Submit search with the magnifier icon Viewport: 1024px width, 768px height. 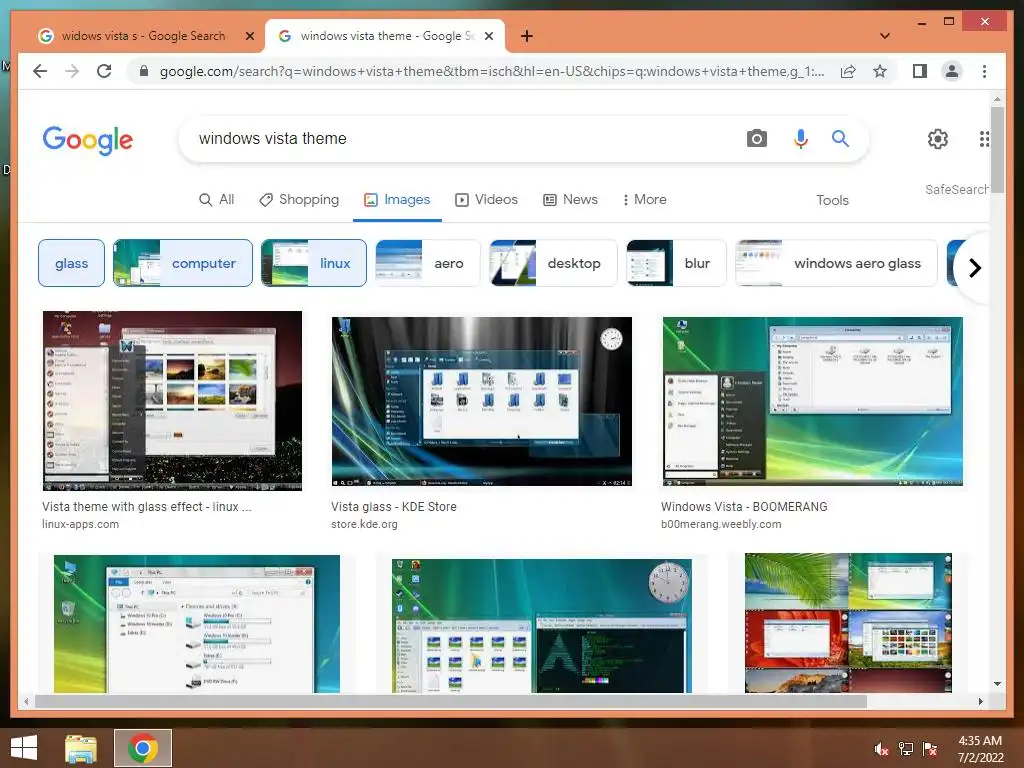pyautogui.click(x=840, y=138)
